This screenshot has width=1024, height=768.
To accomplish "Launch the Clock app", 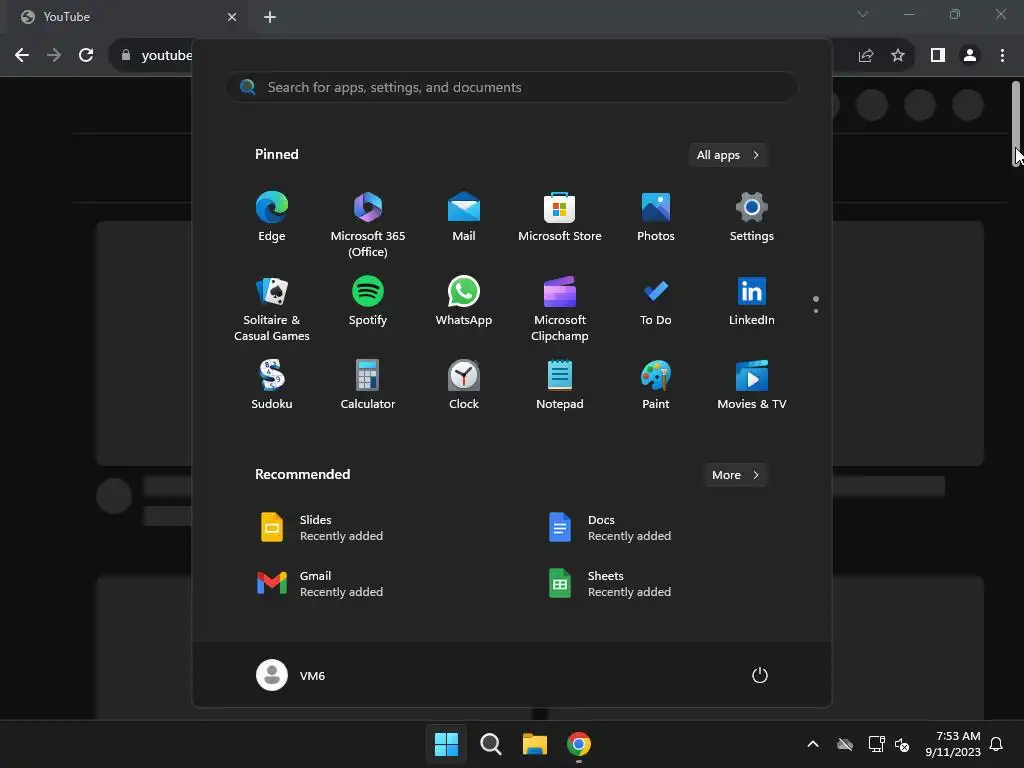I will [464, 385].
